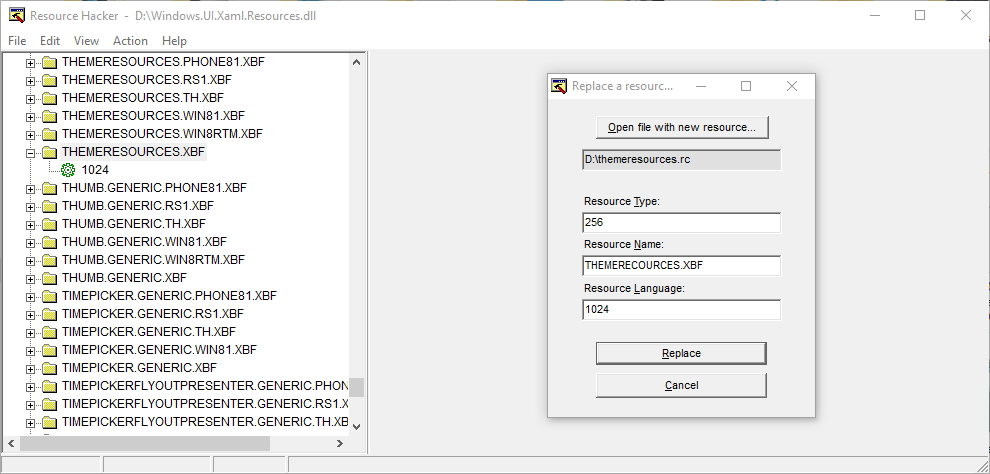Expand THEMERESOURCES.PHONE81.XBF tree node
990x474 pixels.
pos(30,63)
